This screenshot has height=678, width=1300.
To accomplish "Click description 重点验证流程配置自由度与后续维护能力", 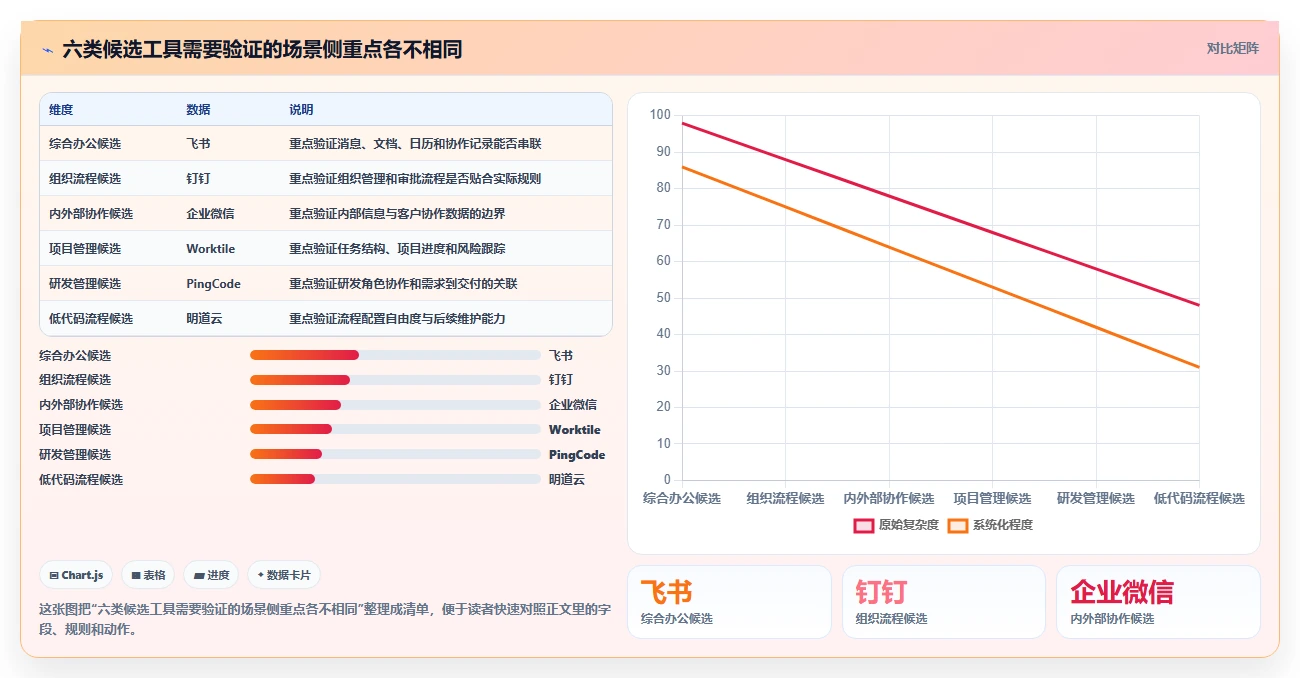I will click(x=397, y=319).
